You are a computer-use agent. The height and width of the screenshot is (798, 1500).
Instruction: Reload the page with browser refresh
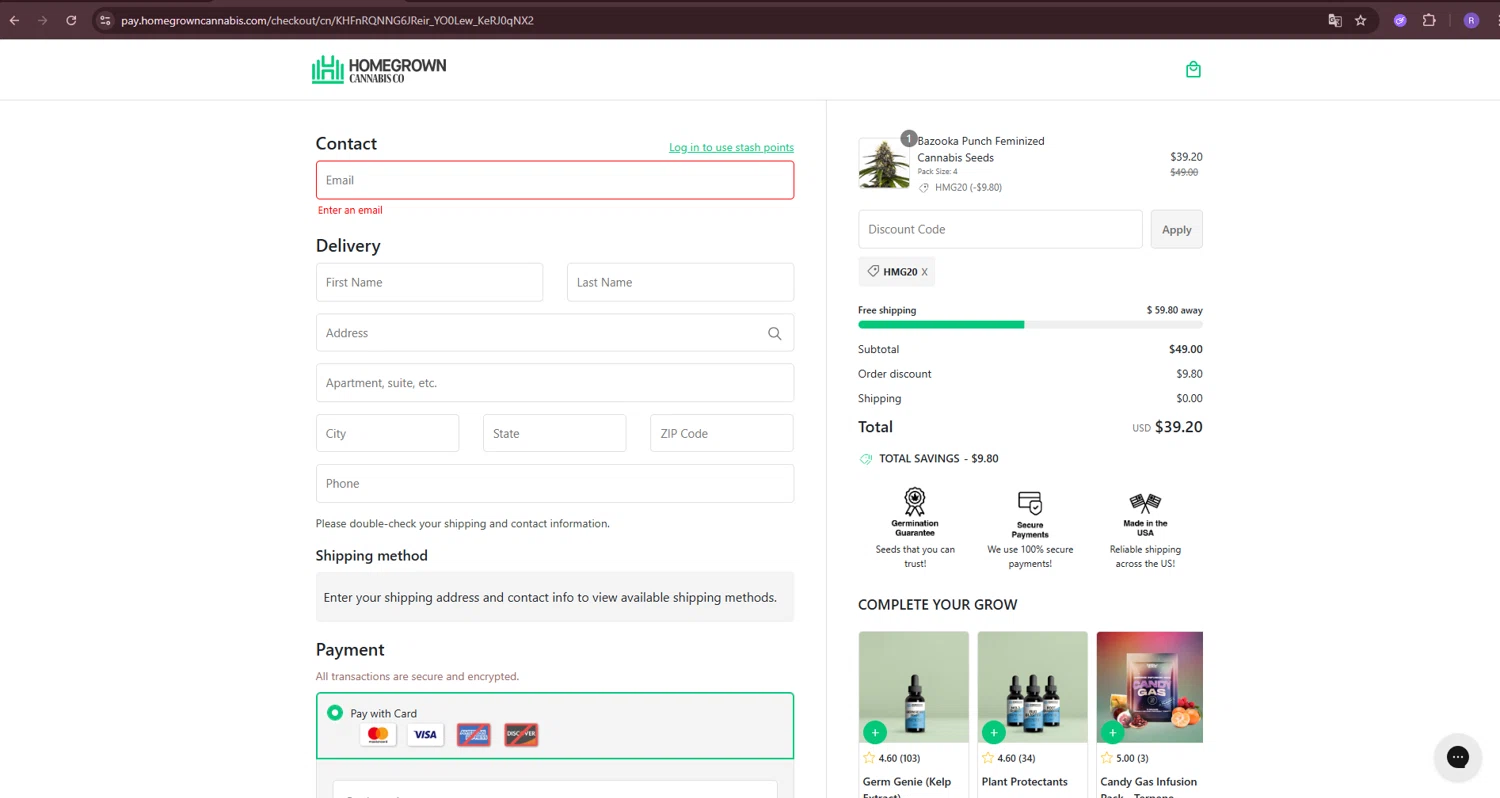(71, 20)
